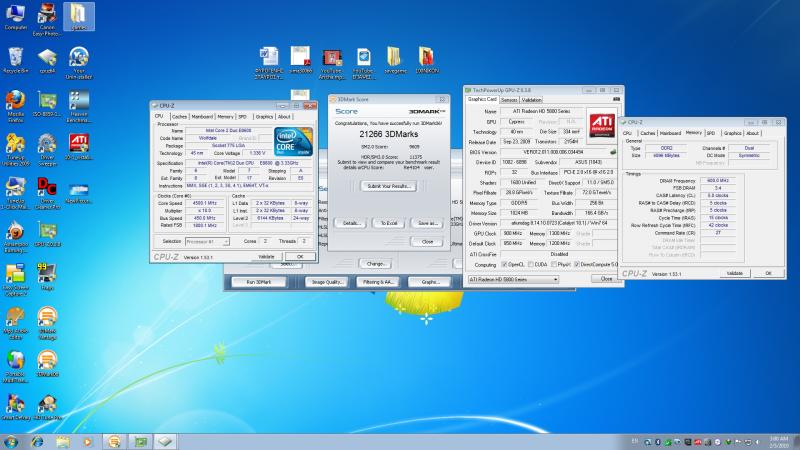
Task: Open the 3DMark06 desktop shortcut
Action: tap(47, 364)
